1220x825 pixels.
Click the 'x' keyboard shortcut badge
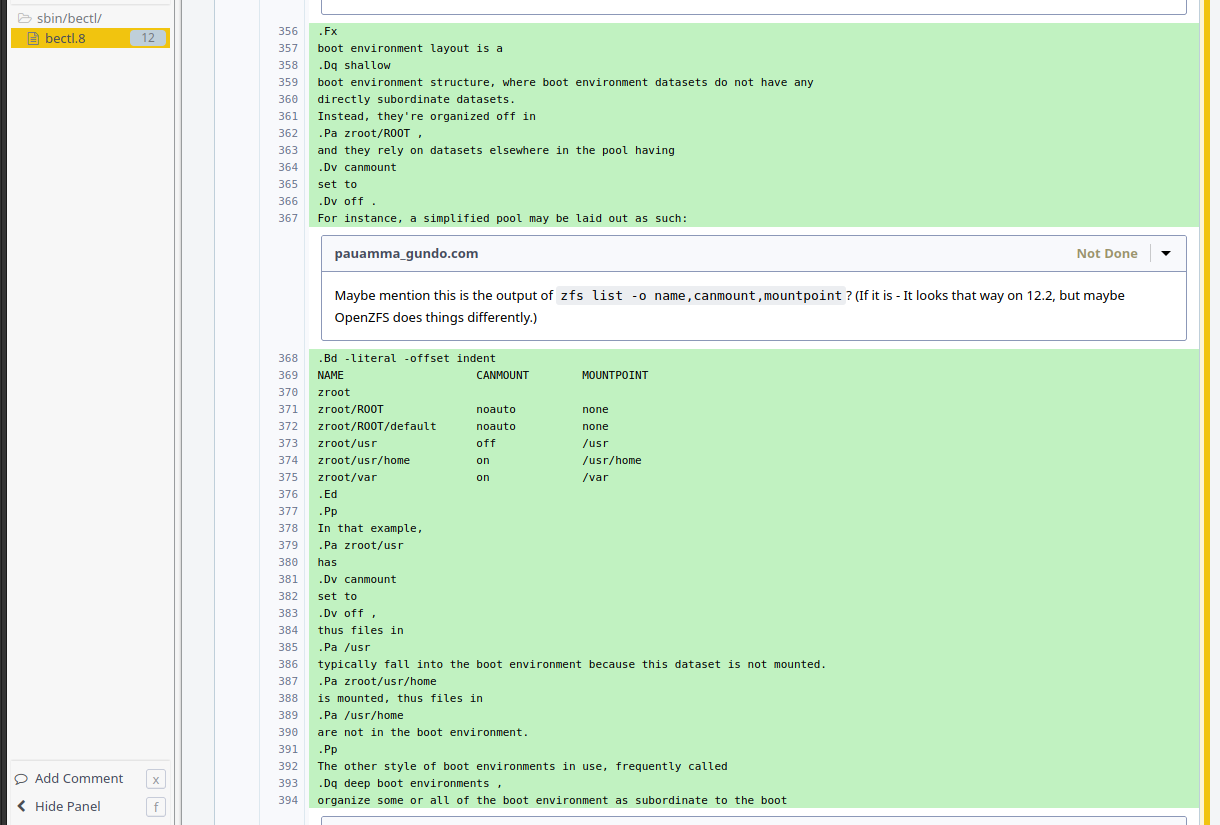(156, 780)
